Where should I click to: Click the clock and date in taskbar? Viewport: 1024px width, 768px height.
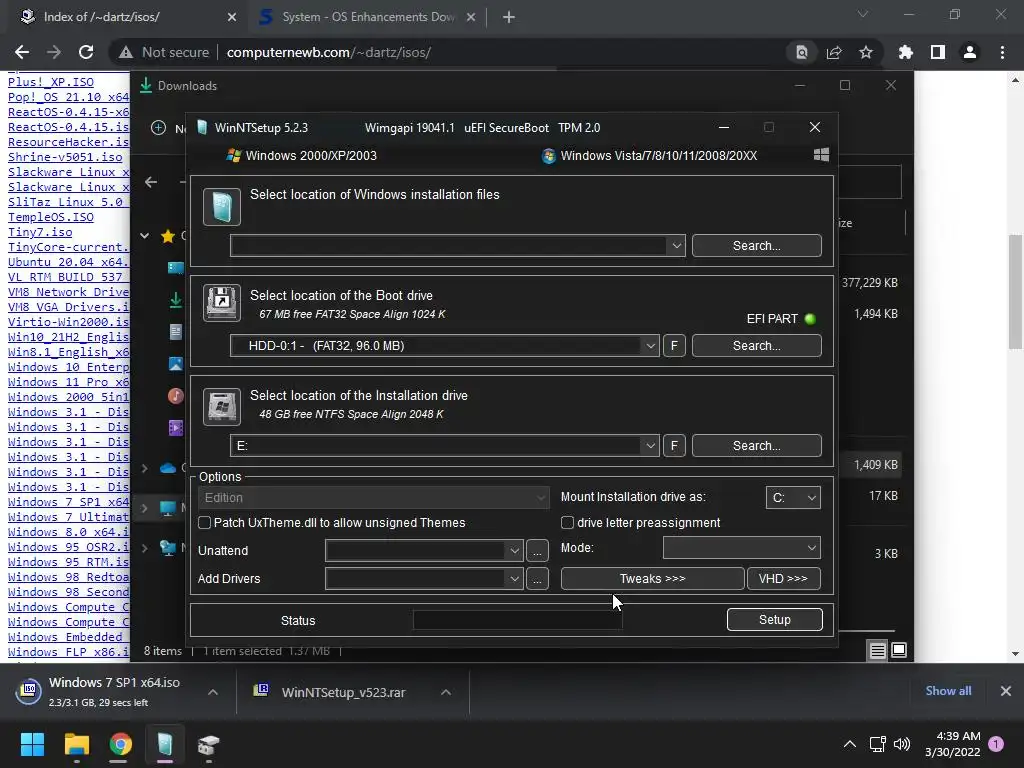(x=952, y=744)
